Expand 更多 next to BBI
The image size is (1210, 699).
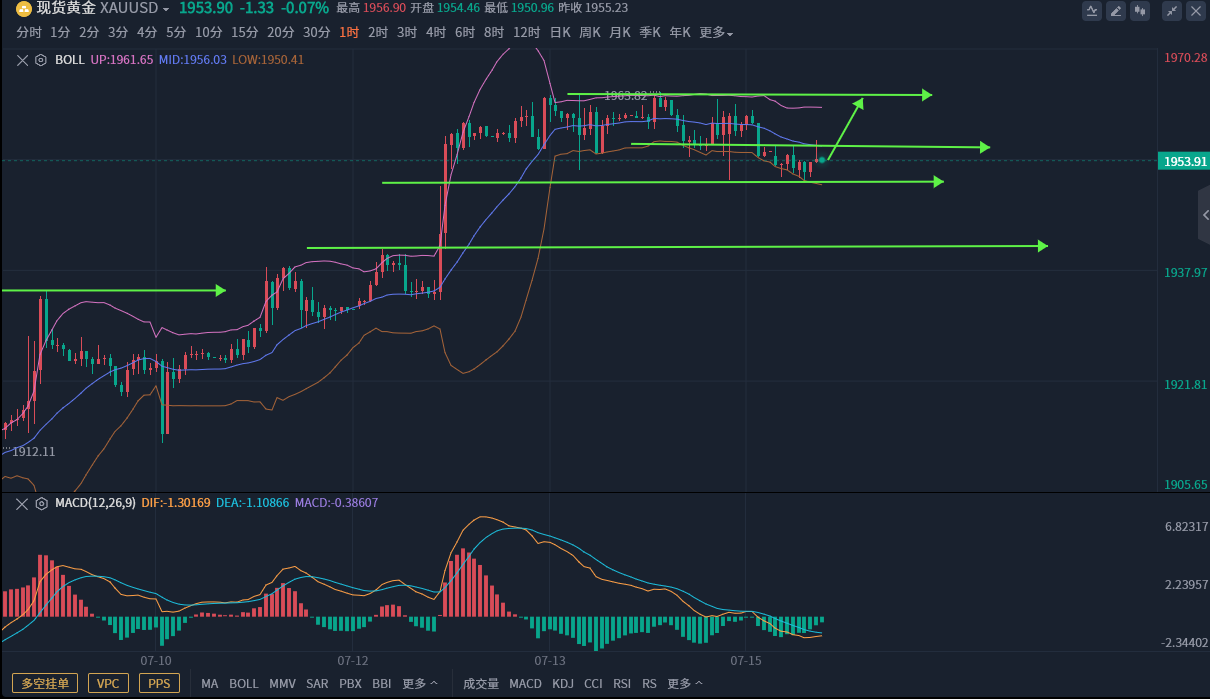point(420,684)
